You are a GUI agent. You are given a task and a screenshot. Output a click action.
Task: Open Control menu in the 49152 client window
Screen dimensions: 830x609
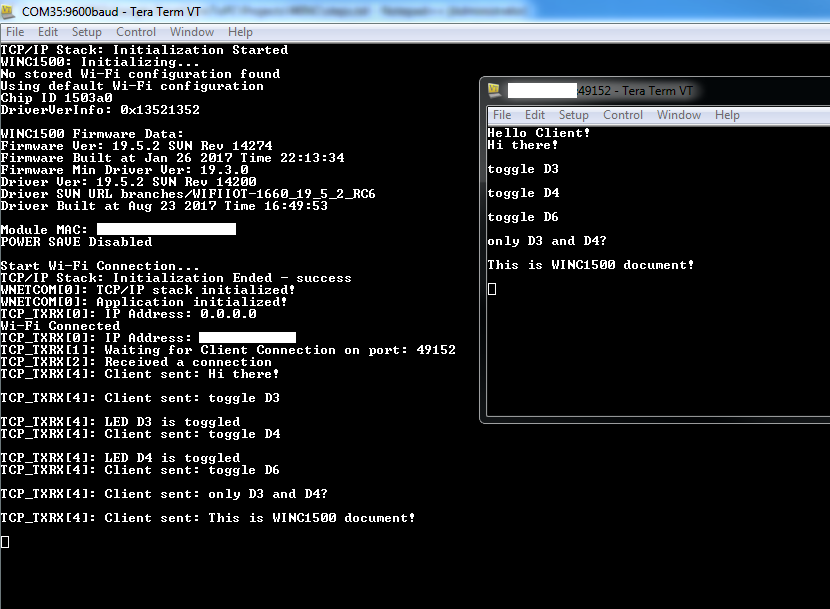pos(623,115)
